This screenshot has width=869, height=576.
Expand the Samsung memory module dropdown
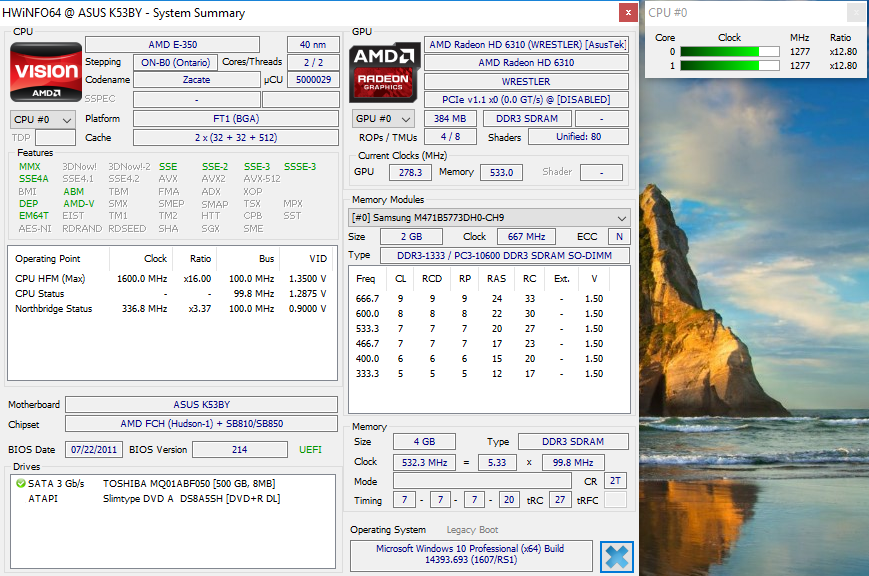point(489,217)
